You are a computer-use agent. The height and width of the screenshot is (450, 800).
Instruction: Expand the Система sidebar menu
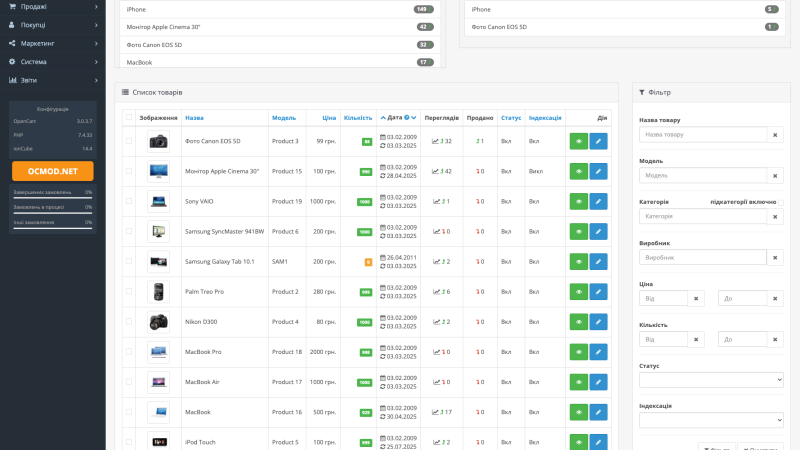[x=53, y=62]
